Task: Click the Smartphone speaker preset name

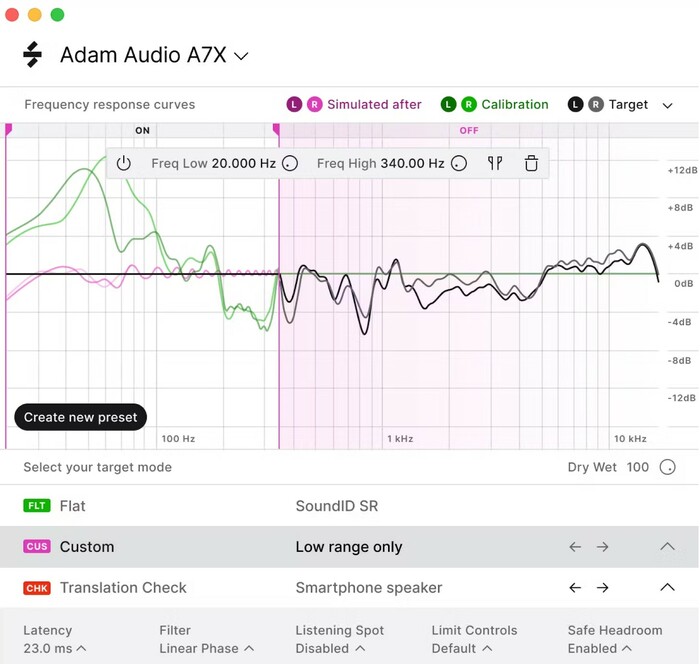Action: pyautogui.click(x=369, y=588)
